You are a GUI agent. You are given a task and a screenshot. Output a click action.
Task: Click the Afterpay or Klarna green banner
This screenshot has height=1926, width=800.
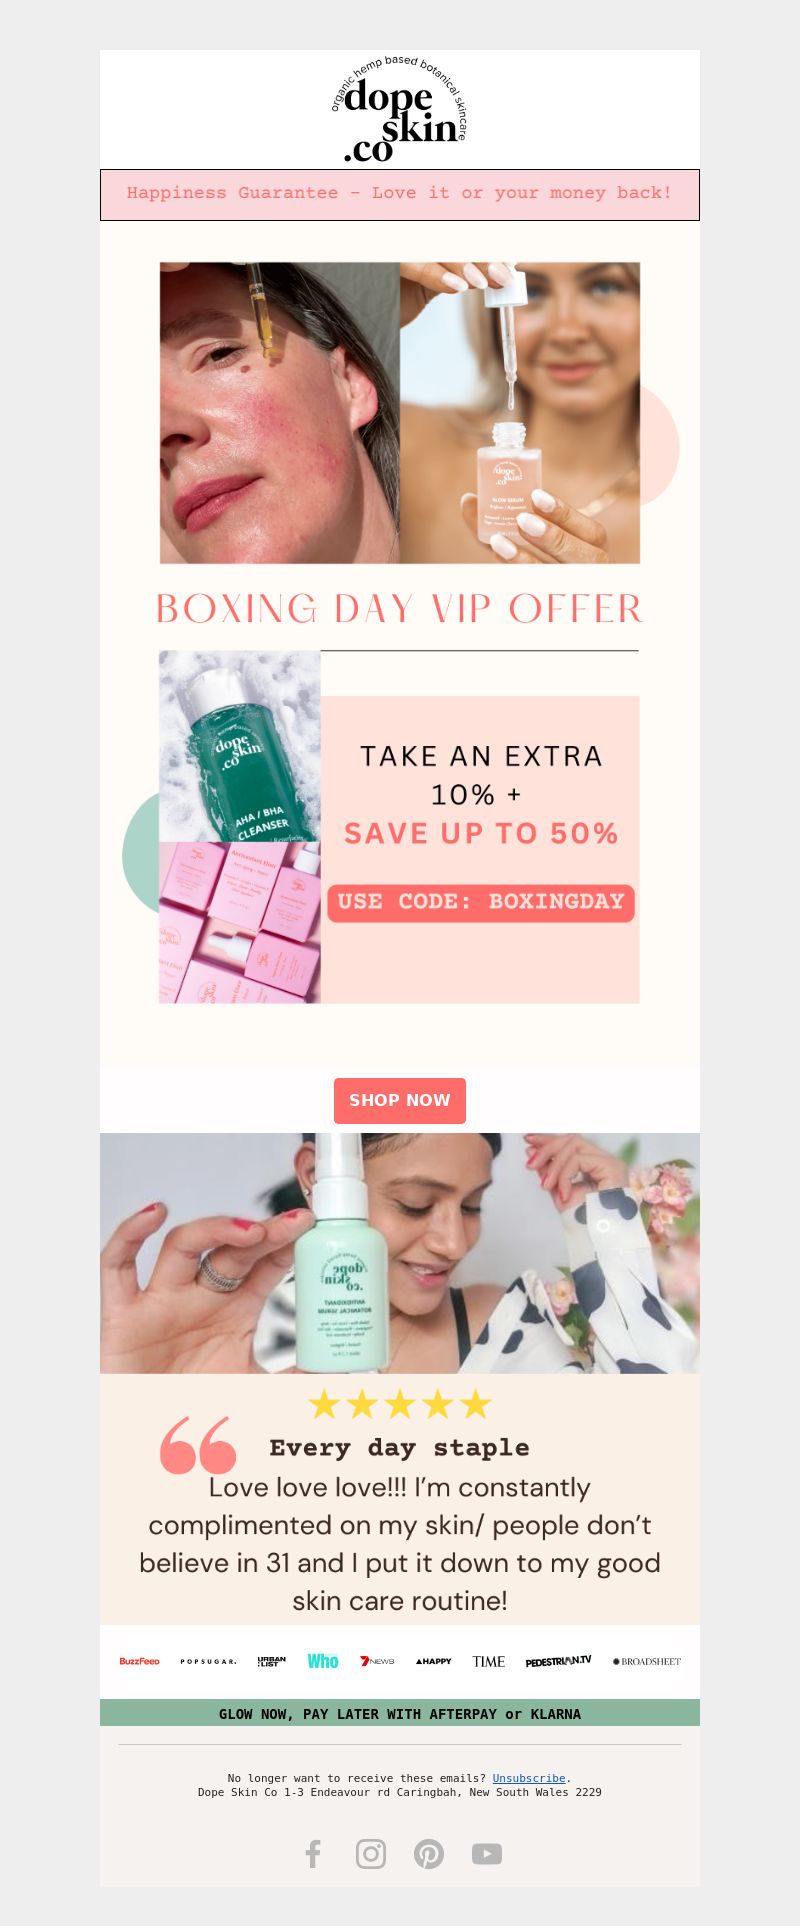400,1713
